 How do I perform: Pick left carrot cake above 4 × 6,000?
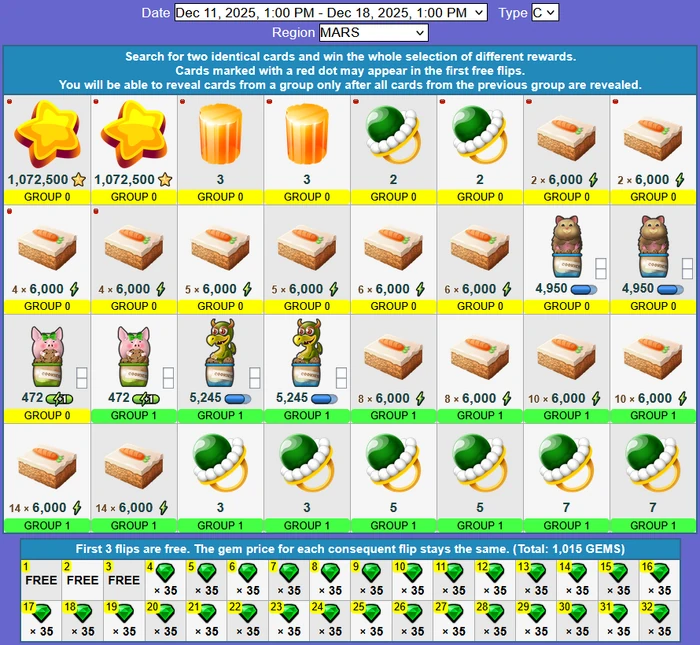click(47, 248)
